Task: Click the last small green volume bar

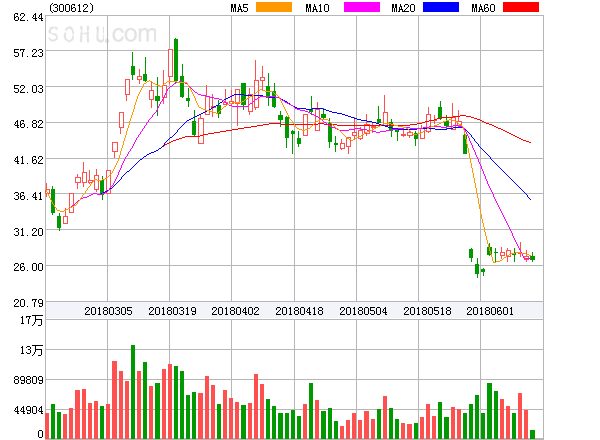Action: pyautogui.click(x=532, y=434)
